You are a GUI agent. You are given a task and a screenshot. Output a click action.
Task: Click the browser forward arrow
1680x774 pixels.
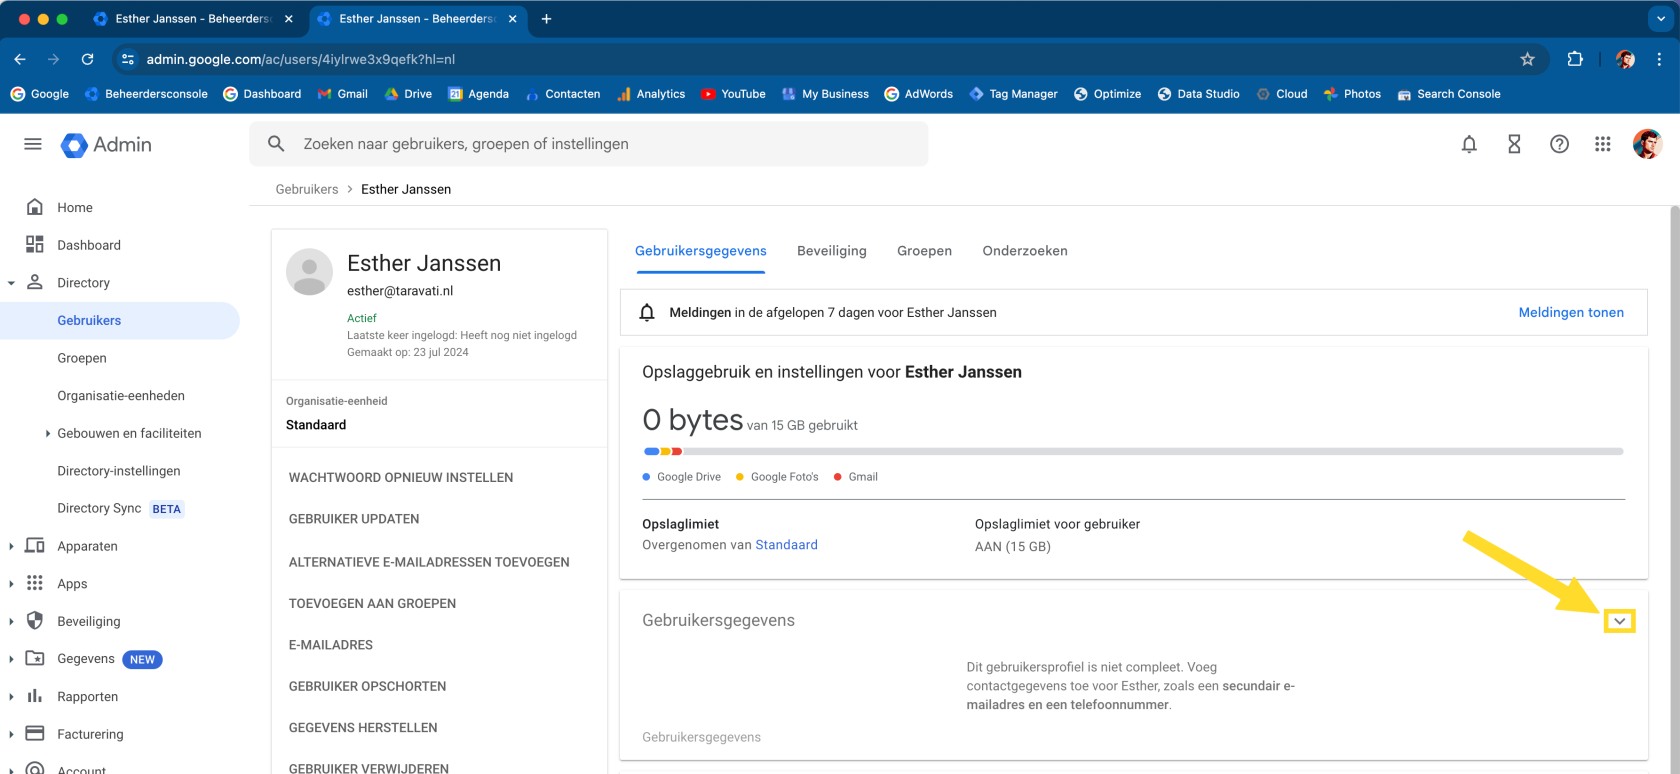click(x=54, y=59)
